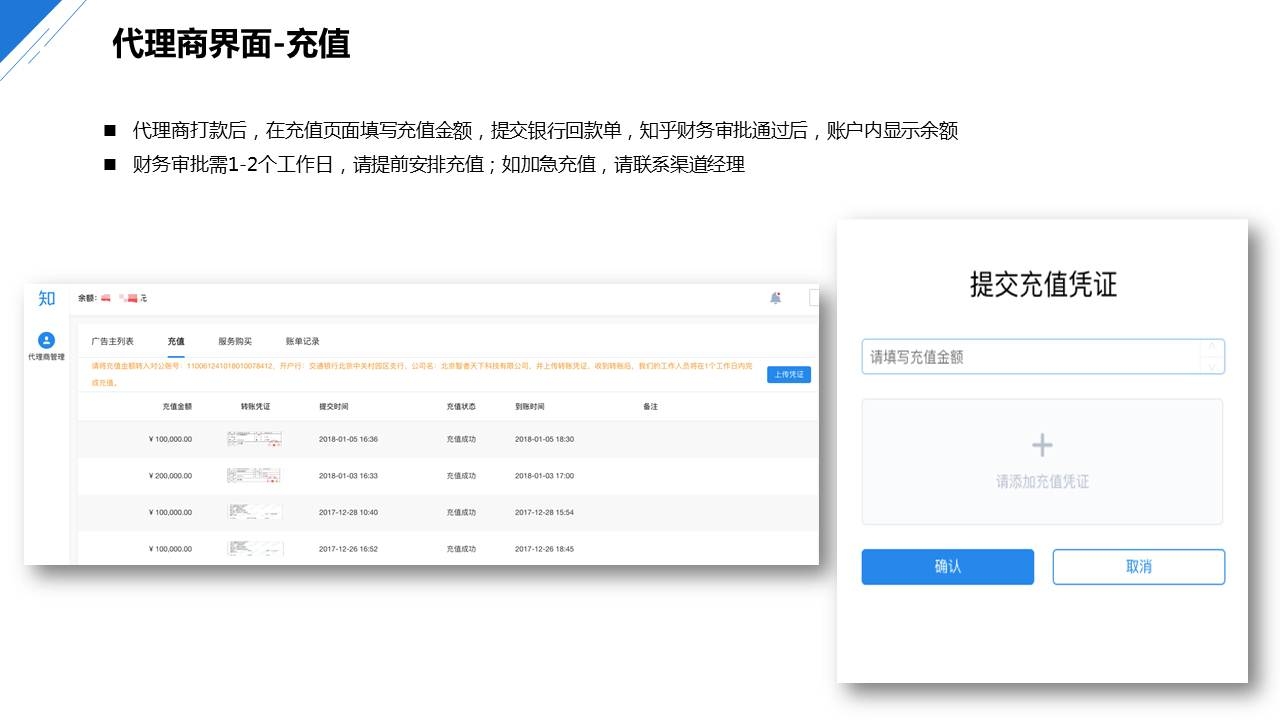Open voucher thumbnail for 2018-01-05 16:36 row

[254, 439]
